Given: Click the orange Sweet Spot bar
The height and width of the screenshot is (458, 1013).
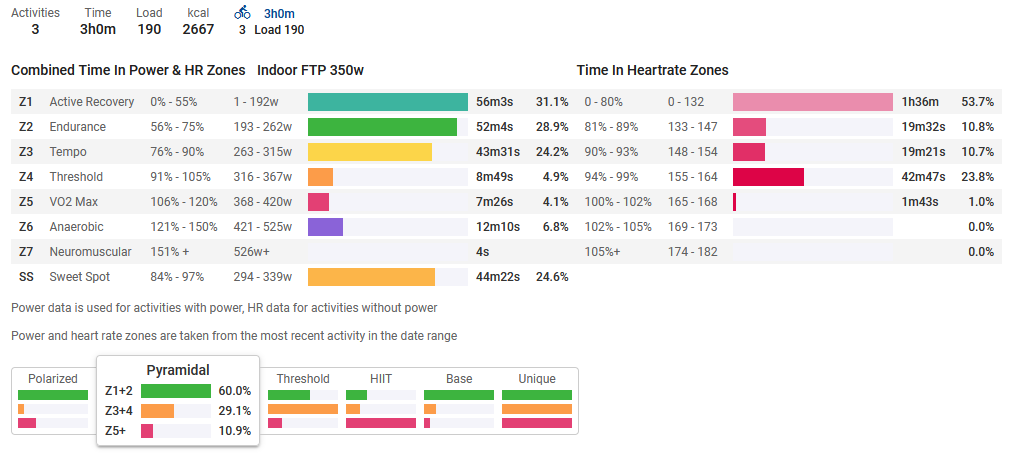Looking at the screenshot, I should (x=371, y=277).
